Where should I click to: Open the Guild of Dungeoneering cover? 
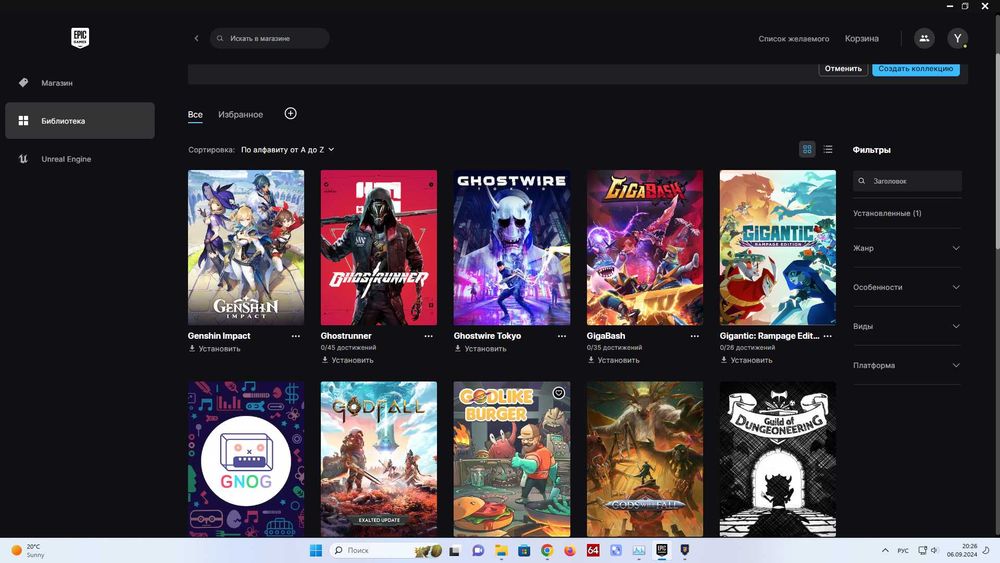[777, 459]
